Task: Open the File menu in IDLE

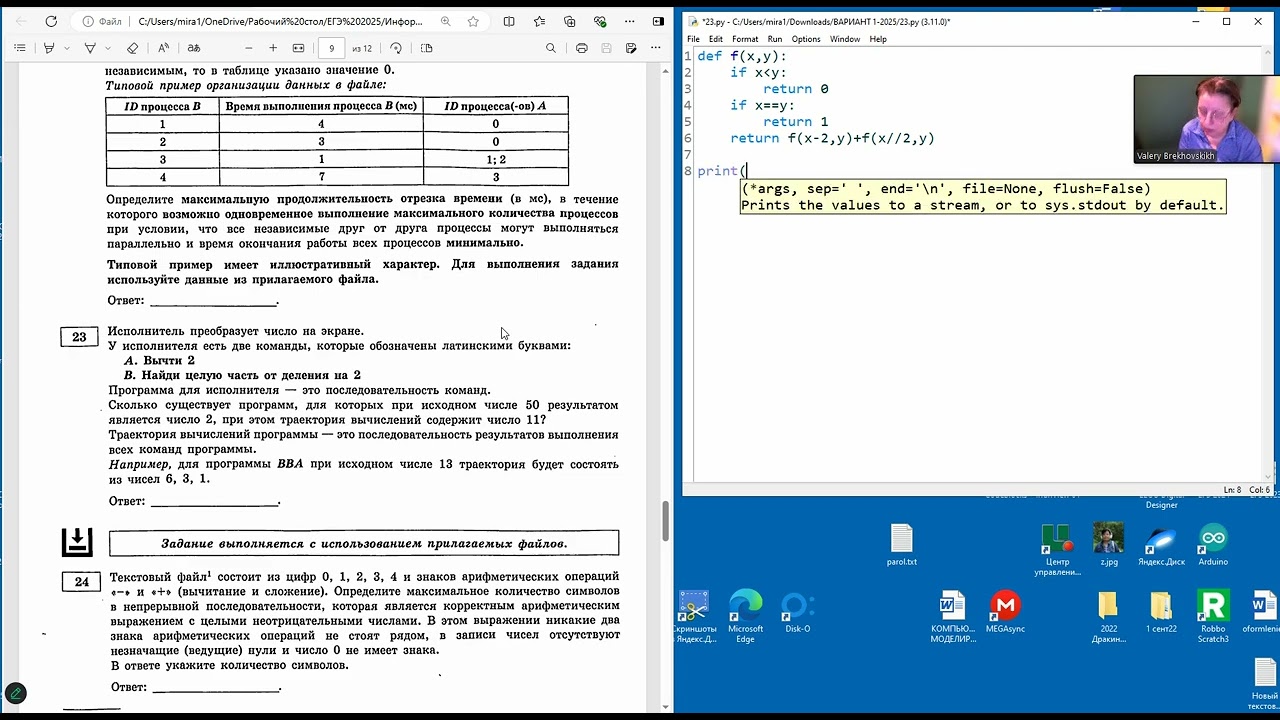Action: 693,39
